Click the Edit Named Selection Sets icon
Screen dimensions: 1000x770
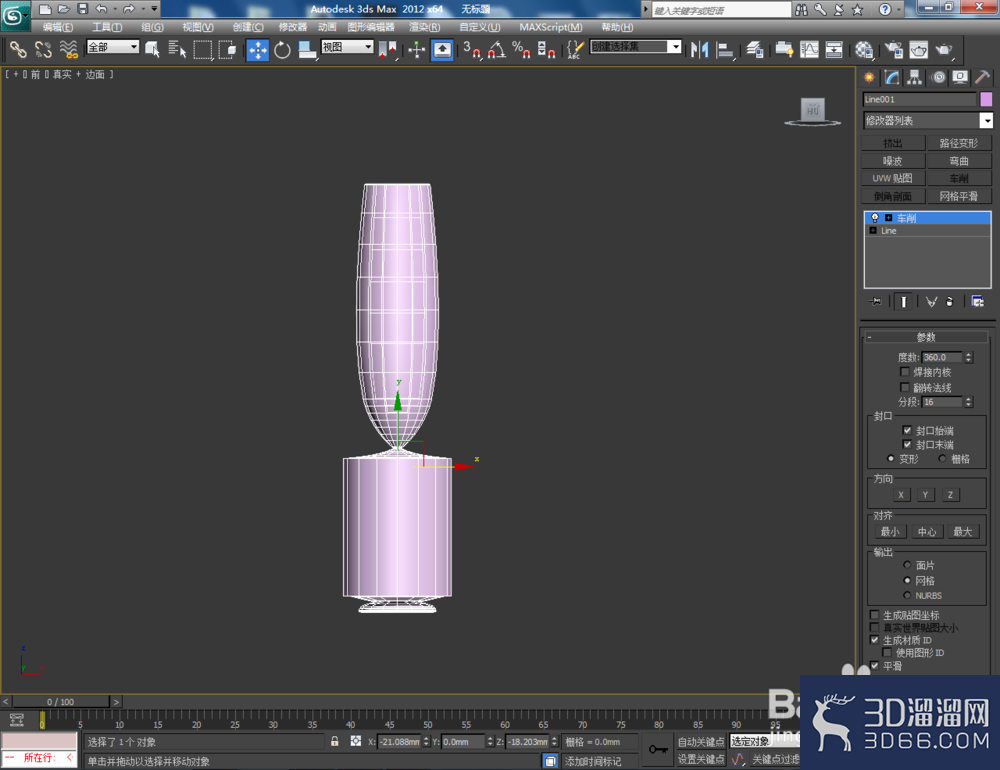[x=575, y=49]
